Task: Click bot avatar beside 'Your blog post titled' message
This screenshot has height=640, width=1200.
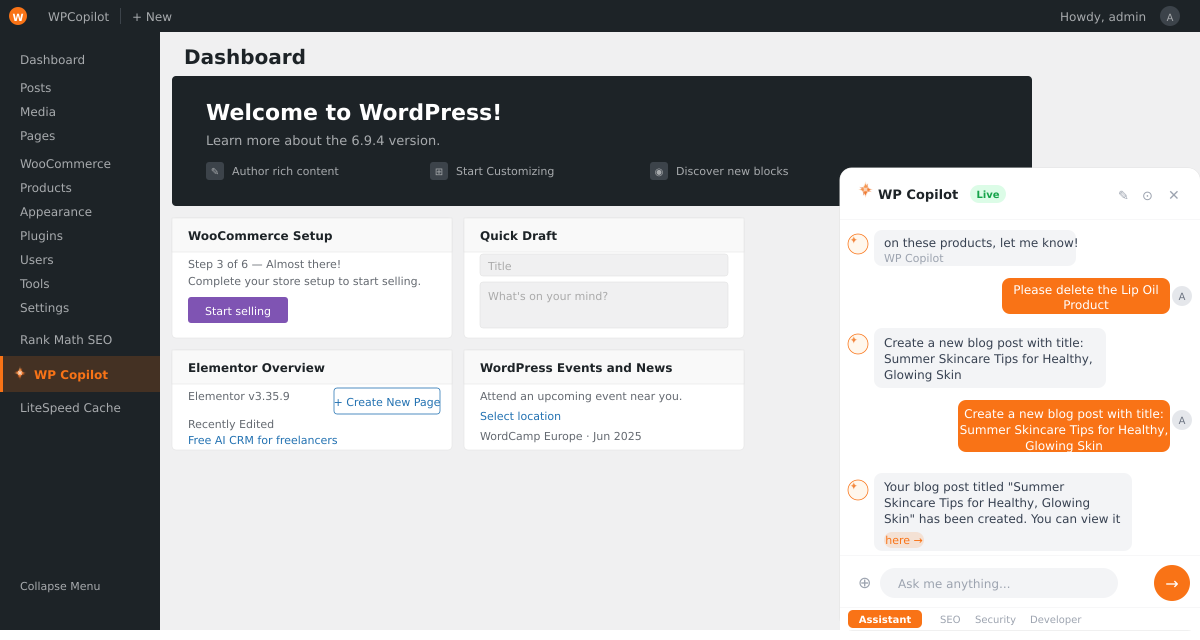Action: pos(858,490)
